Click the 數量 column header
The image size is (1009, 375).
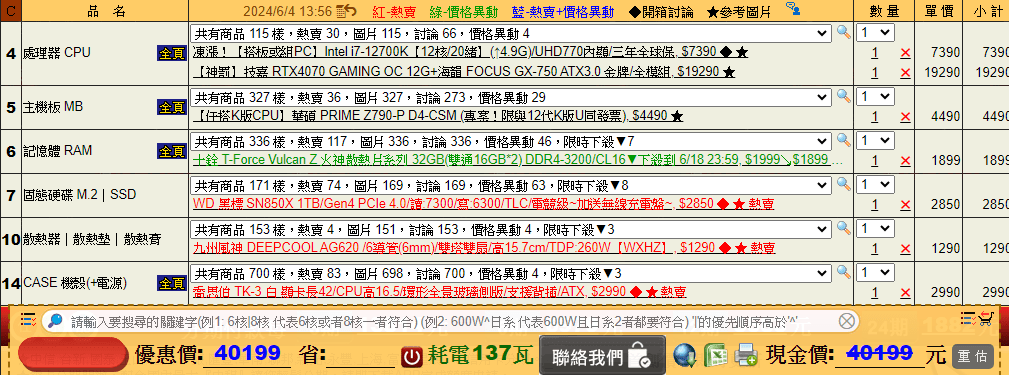click(884, 11)
